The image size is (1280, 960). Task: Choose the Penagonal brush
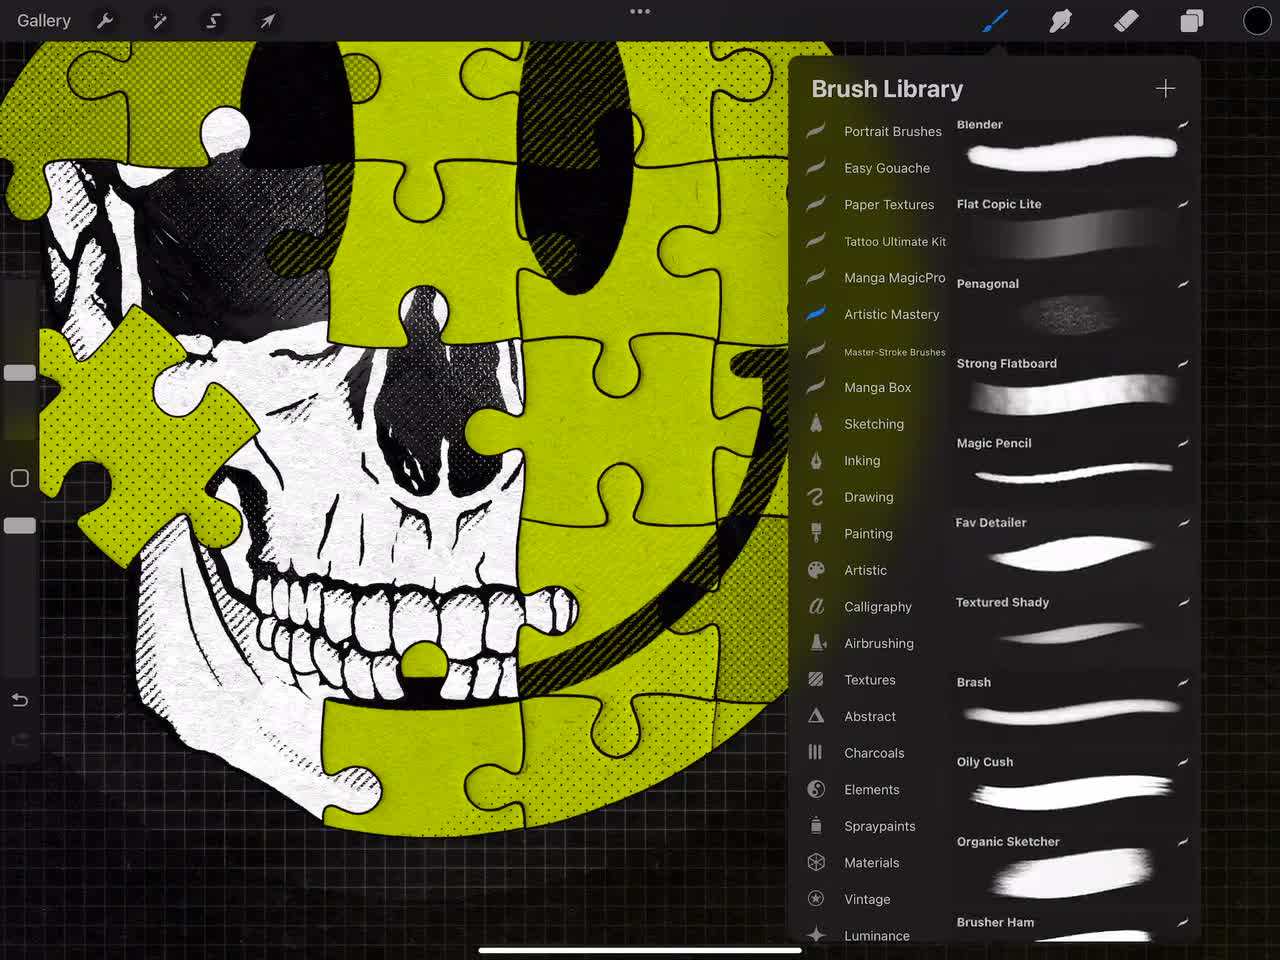pyautogui.click(x=1073, y=308)
